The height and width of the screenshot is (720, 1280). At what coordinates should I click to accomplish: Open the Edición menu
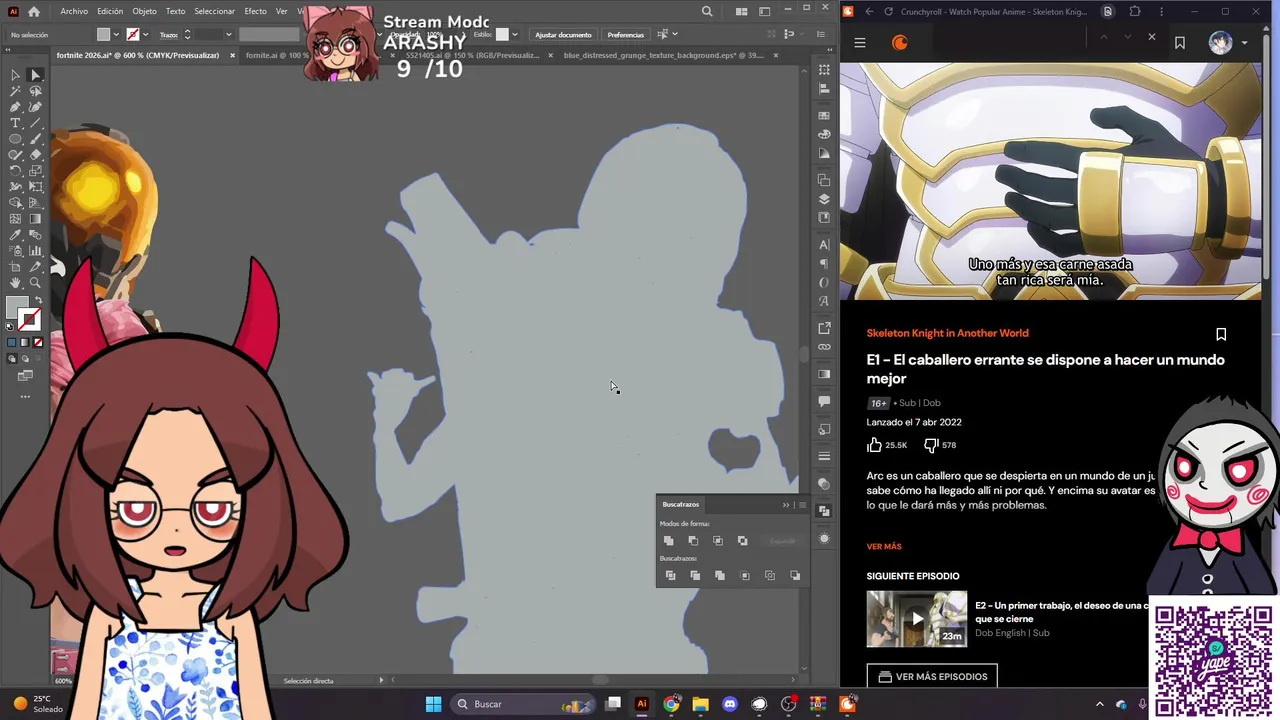pos(110,11)
